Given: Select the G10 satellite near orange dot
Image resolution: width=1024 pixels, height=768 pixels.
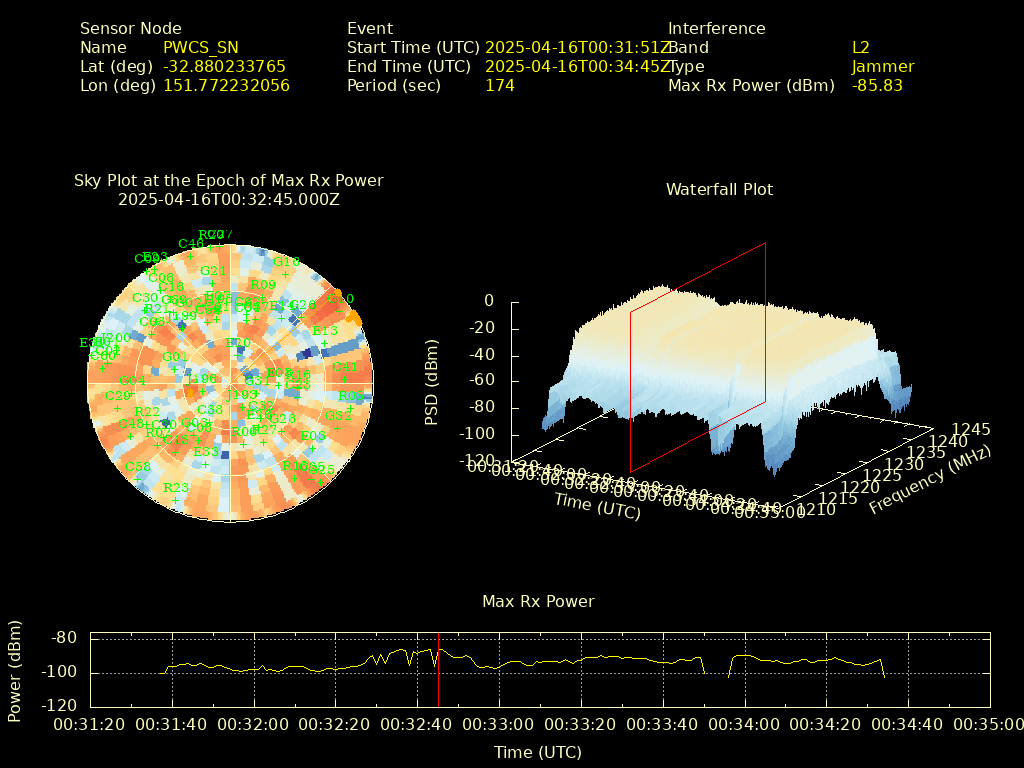Looking at the screenshot, I should [x=341, y=299].
